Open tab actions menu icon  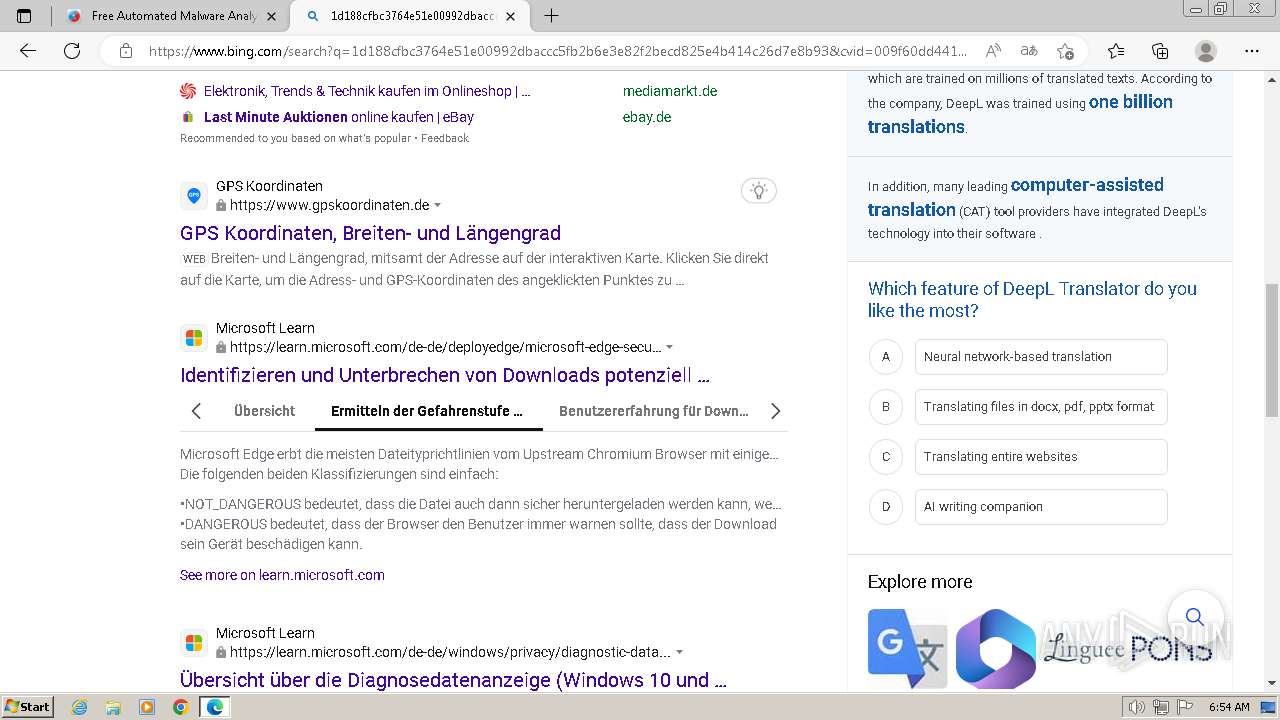point(24,16)
